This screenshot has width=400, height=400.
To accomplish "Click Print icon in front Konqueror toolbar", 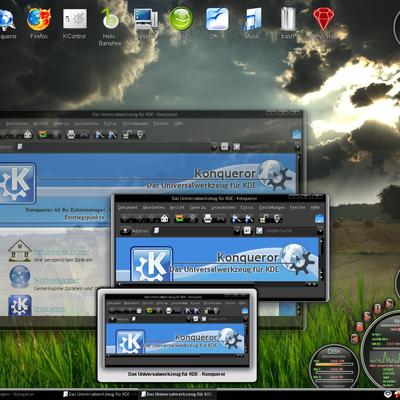I will coord(208,219).
